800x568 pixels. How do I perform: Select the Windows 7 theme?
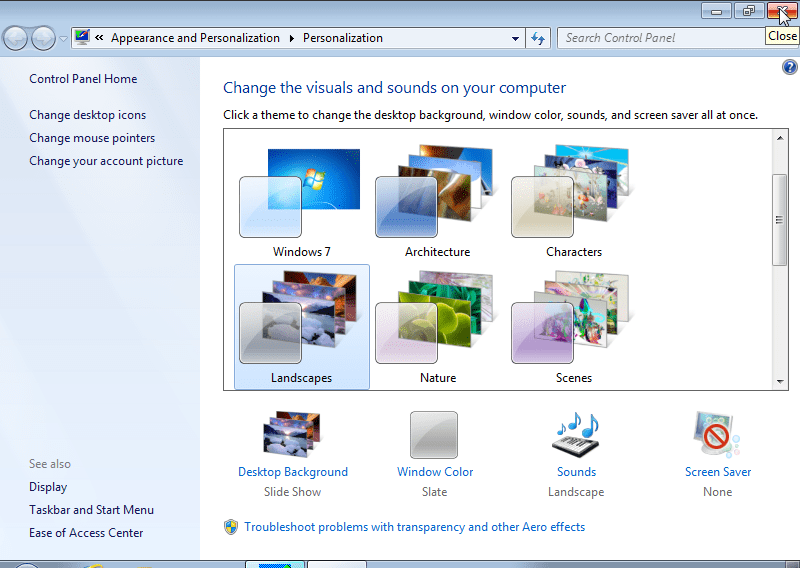click(x=301, y=201)
